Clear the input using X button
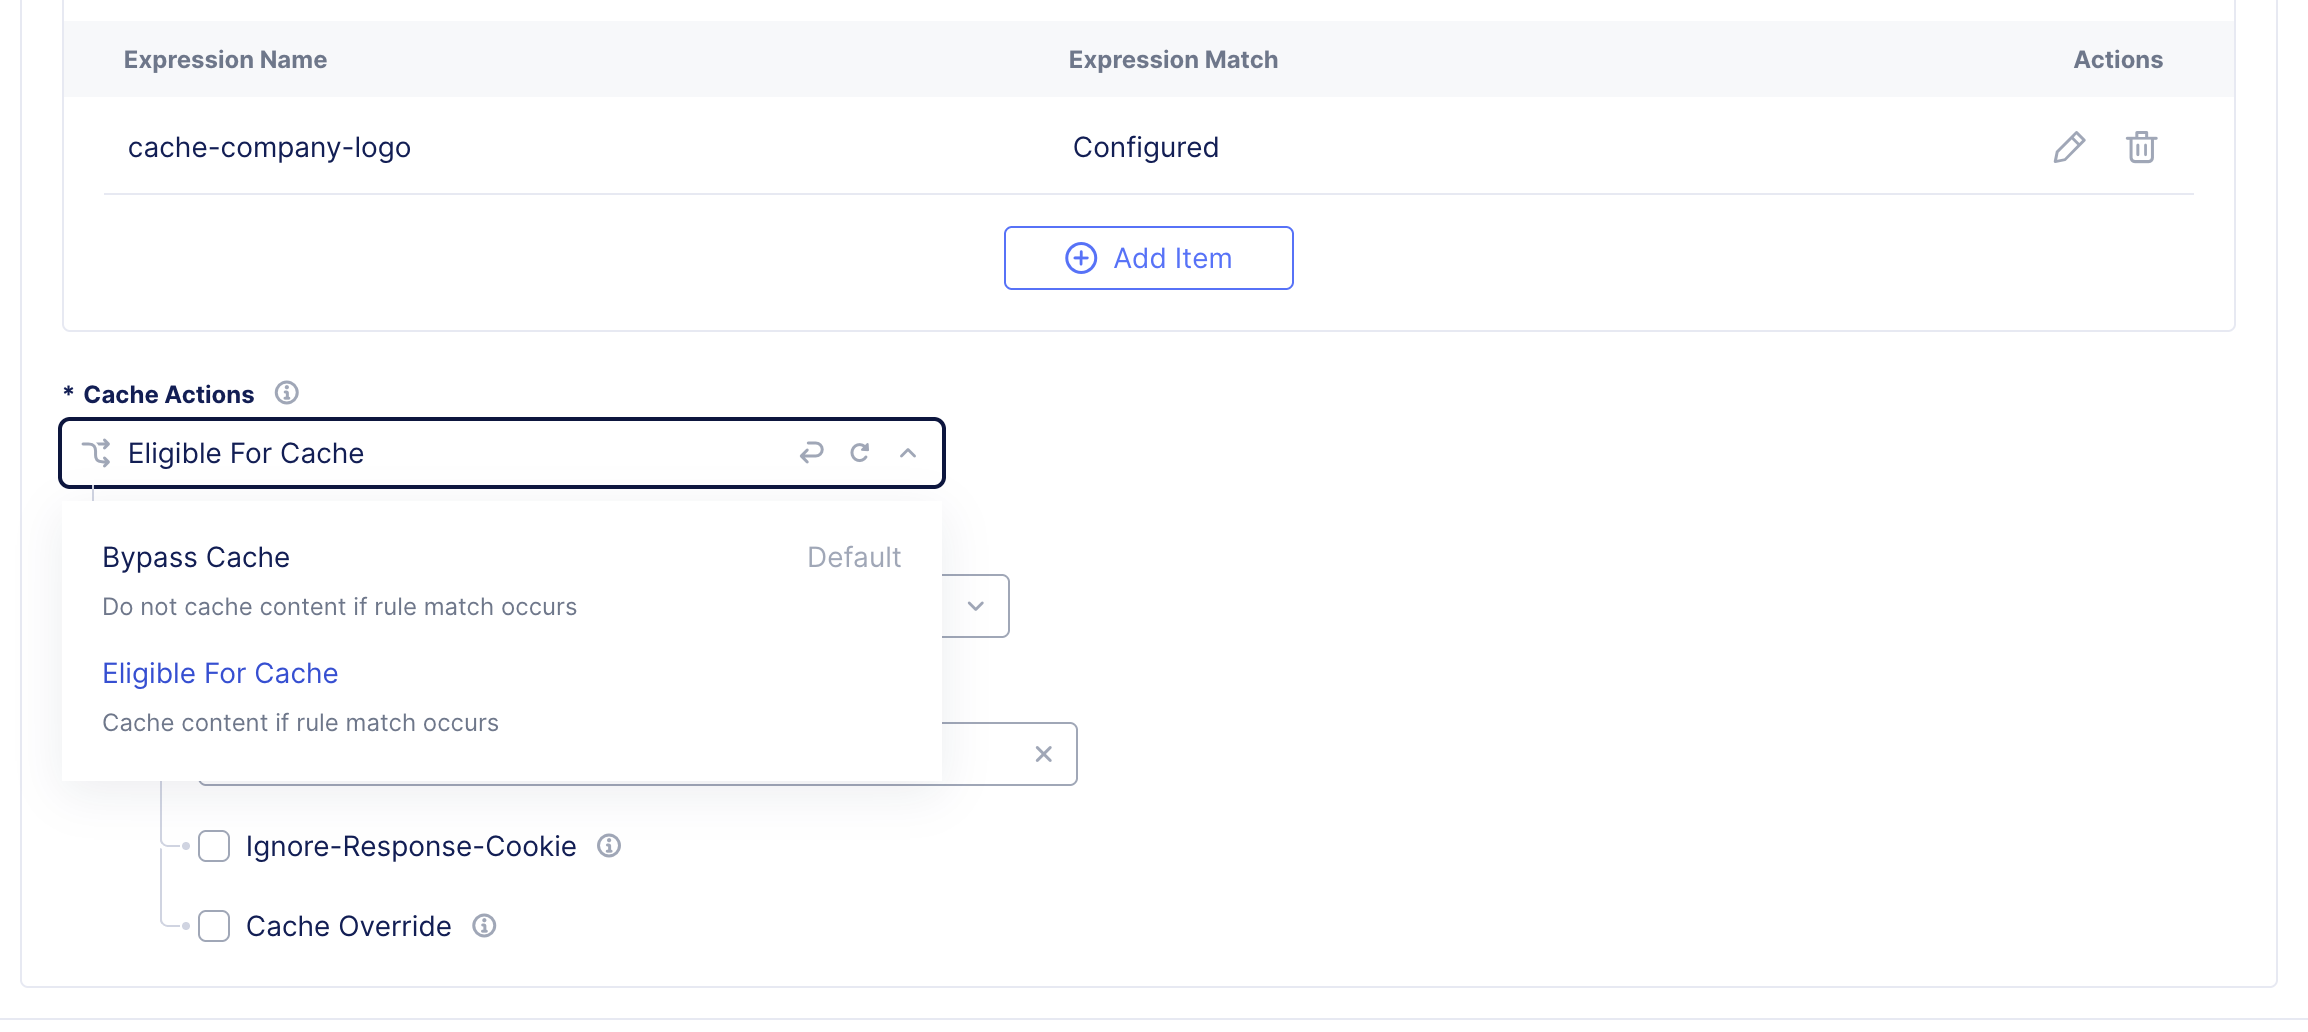2308x1032 pixels. (1043, 754)
